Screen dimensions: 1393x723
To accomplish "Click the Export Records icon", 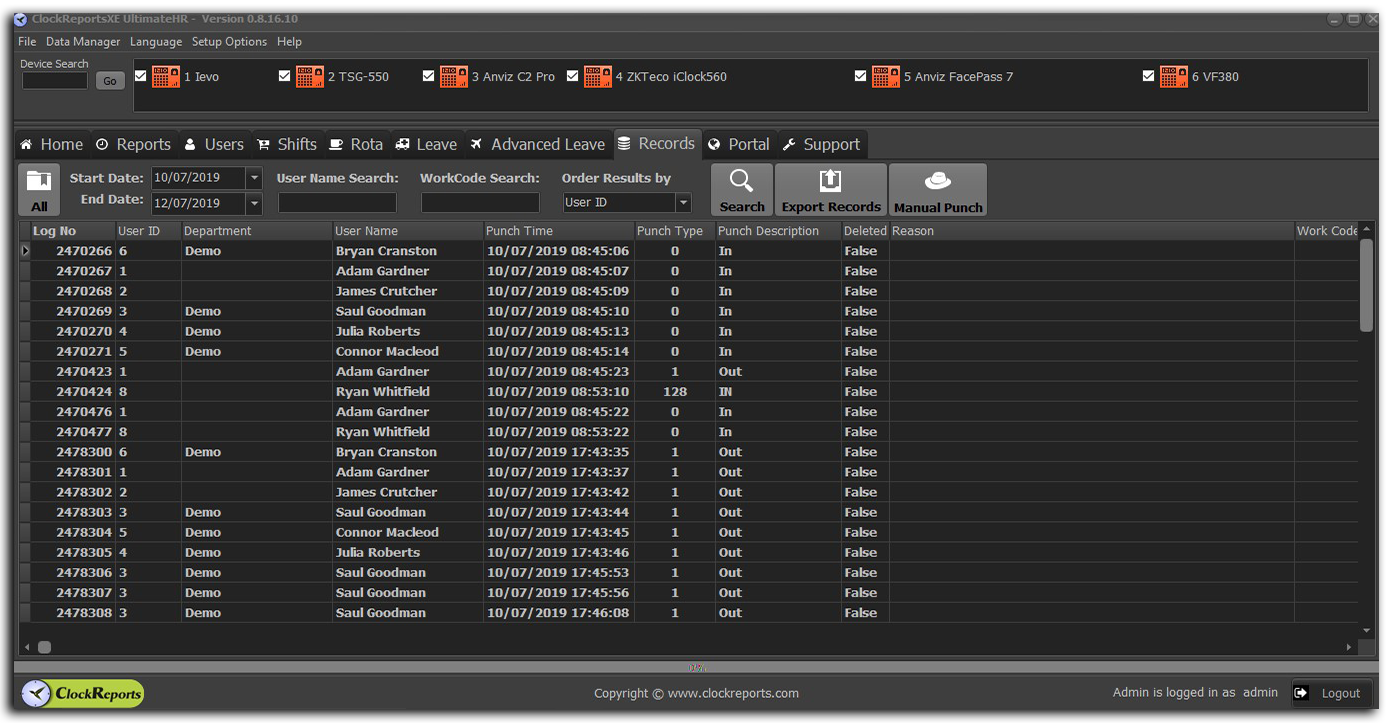I will pos(830,182).
